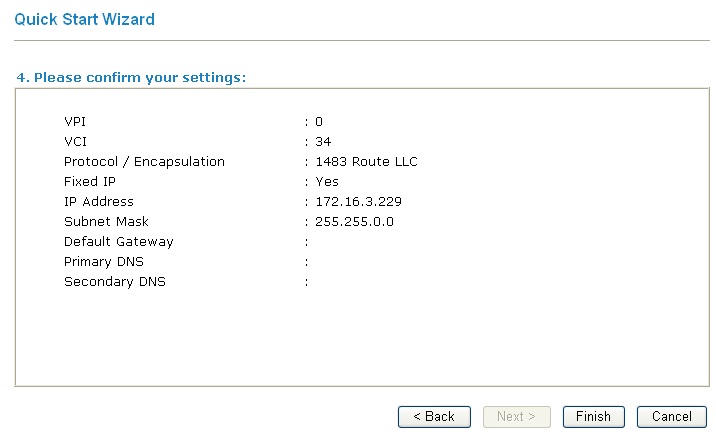Click the 'Please confirm your settings' heading

coord(131,77)
